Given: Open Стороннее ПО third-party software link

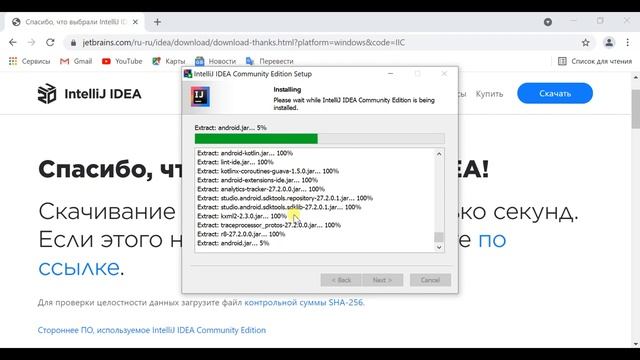Looking at the screenshot, I should (151, 330).
